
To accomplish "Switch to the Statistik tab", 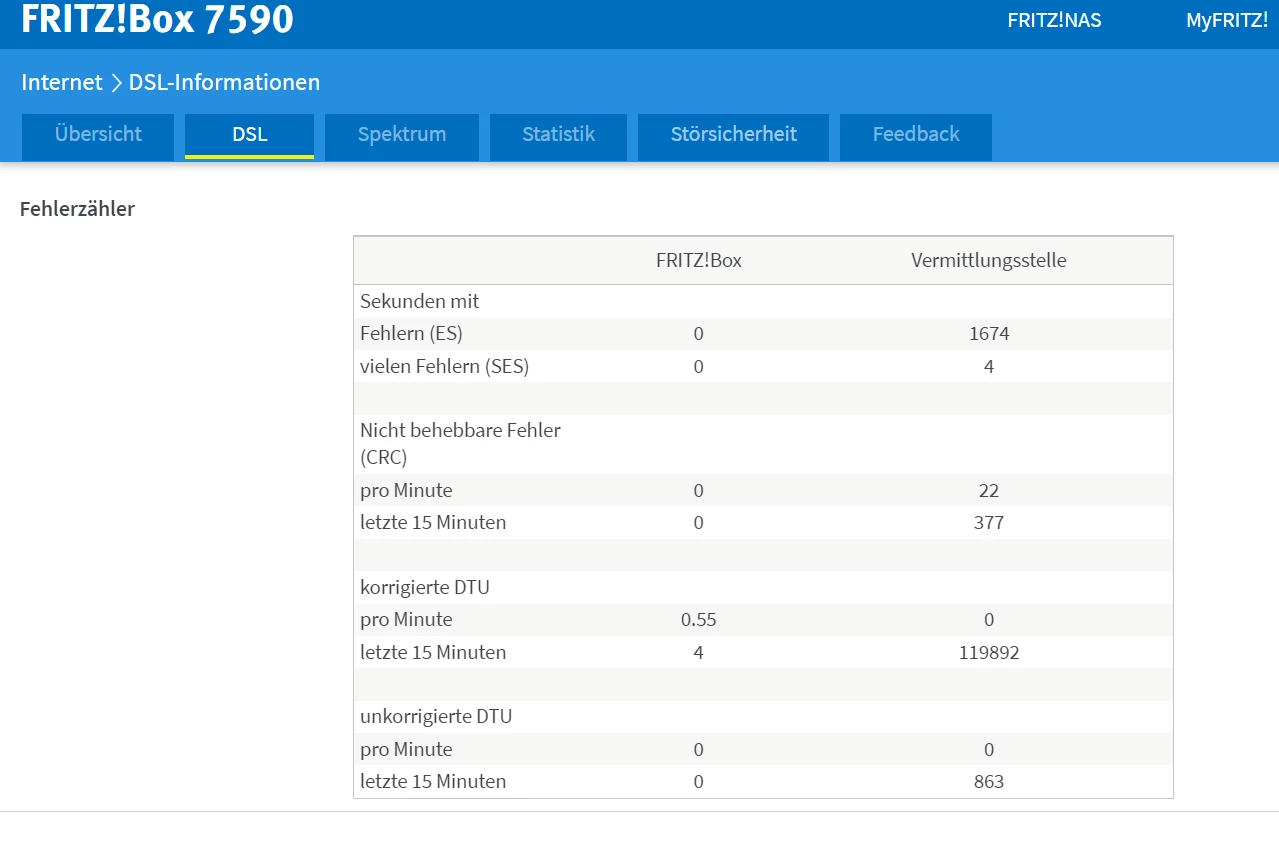I will click(x=558, y=135).
